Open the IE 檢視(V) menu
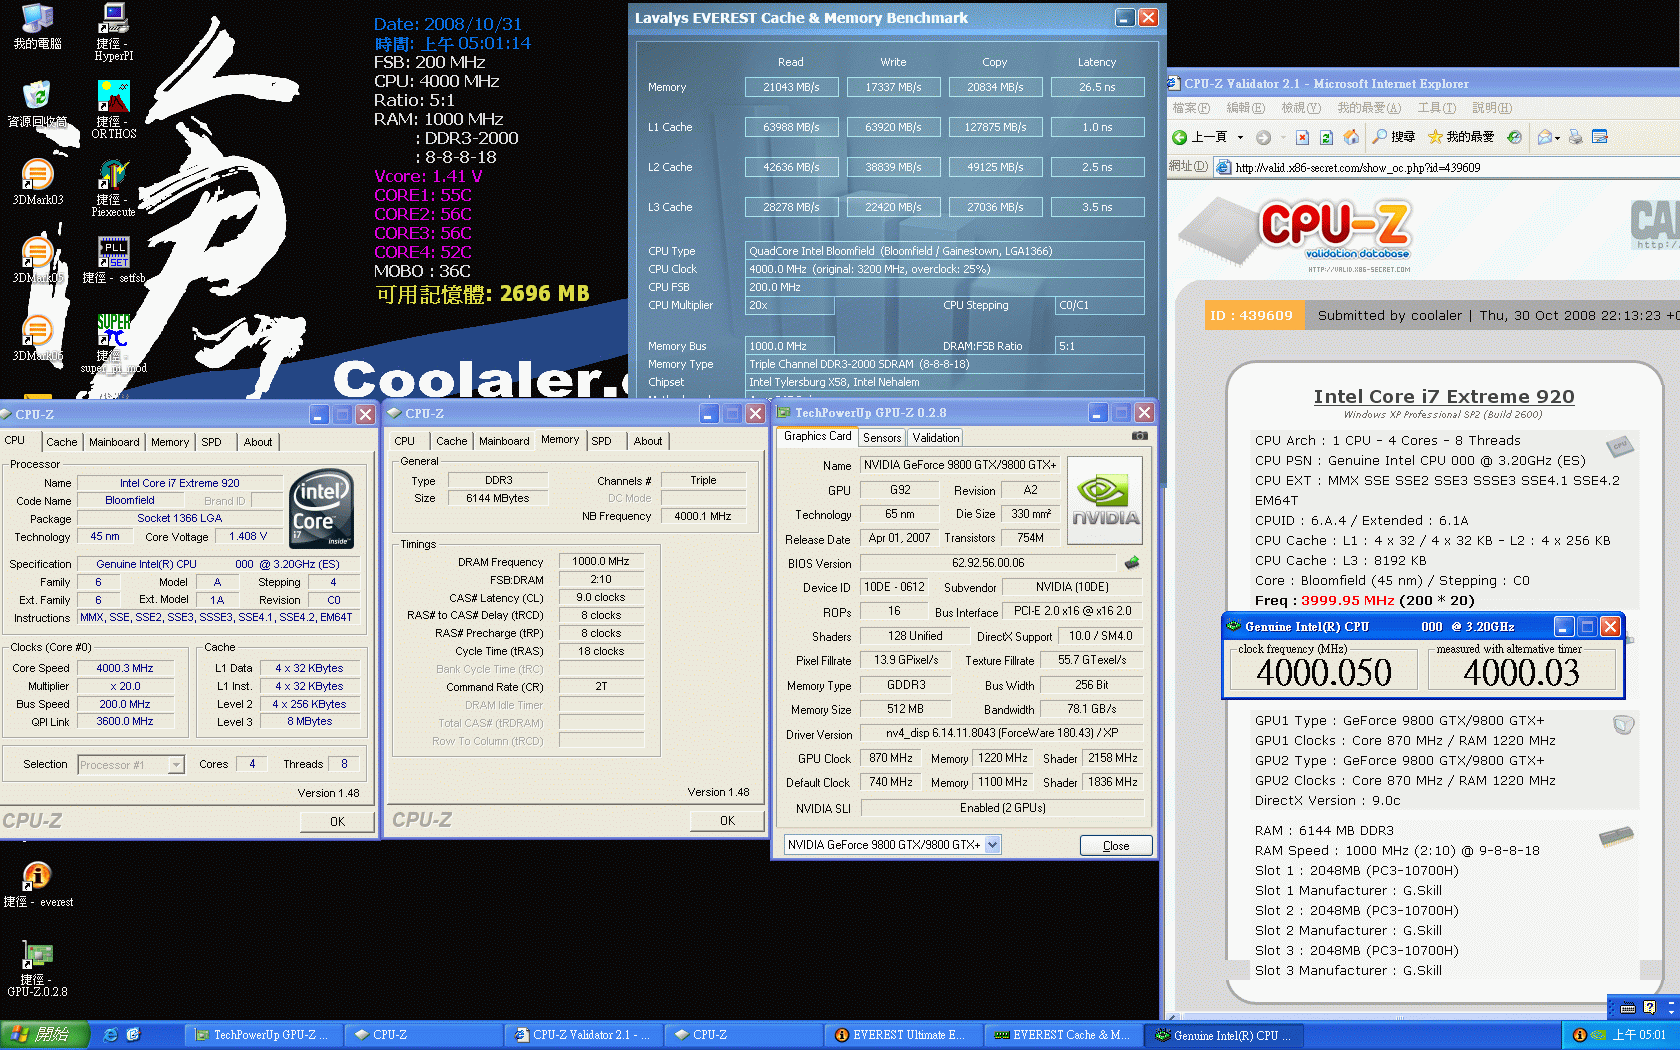This screenshot has width=1680, height=1050. coord(1301,108)
